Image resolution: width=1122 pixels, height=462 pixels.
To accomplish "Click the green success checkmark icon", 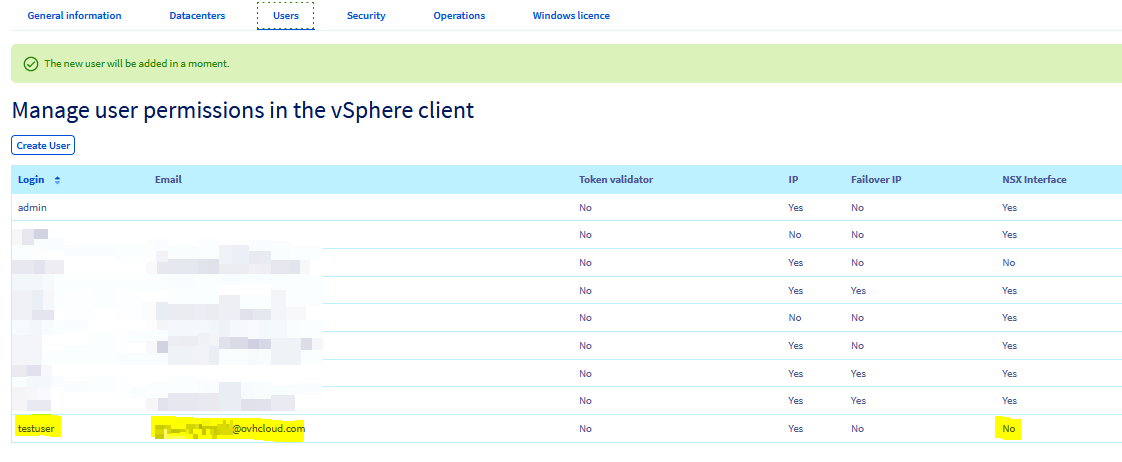I will coord(31,64).
